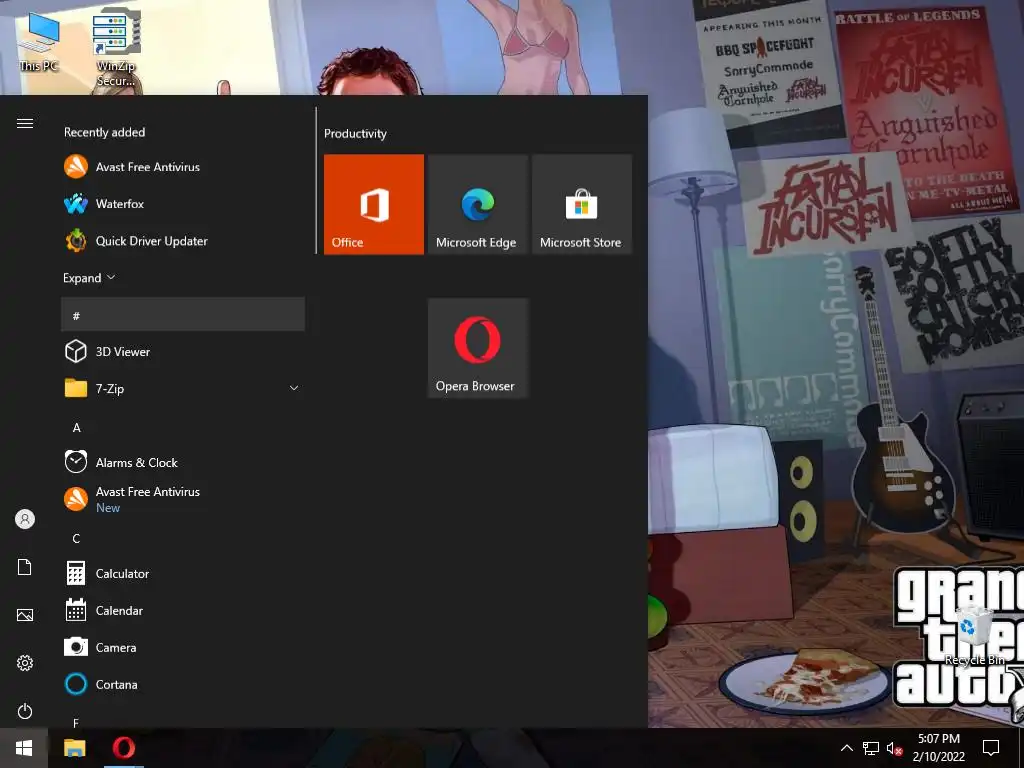Jump via the A letter header
This screenshot has width=1024, height=768.
click(x=76, y=428)
